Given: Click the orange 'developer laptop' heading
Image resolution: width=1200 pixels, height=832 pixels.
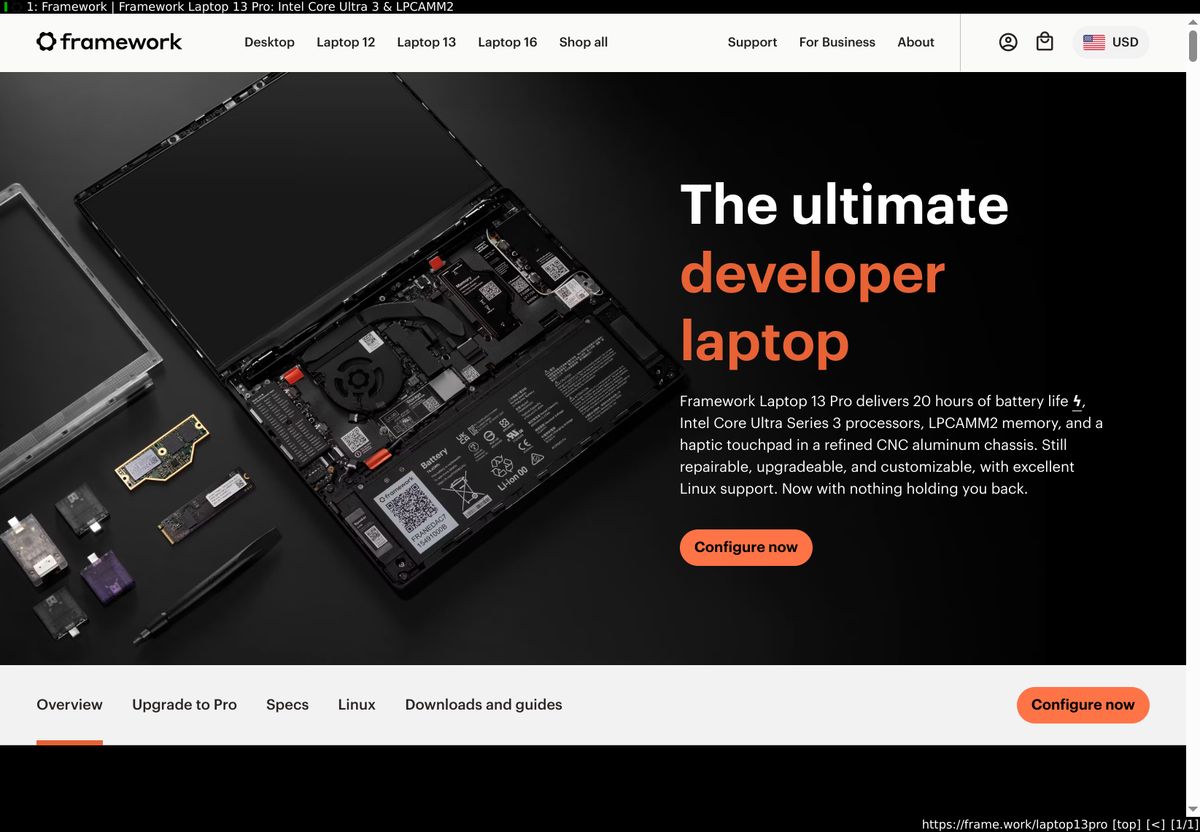Looking at the screenshot, I should (x=812, y=307).
